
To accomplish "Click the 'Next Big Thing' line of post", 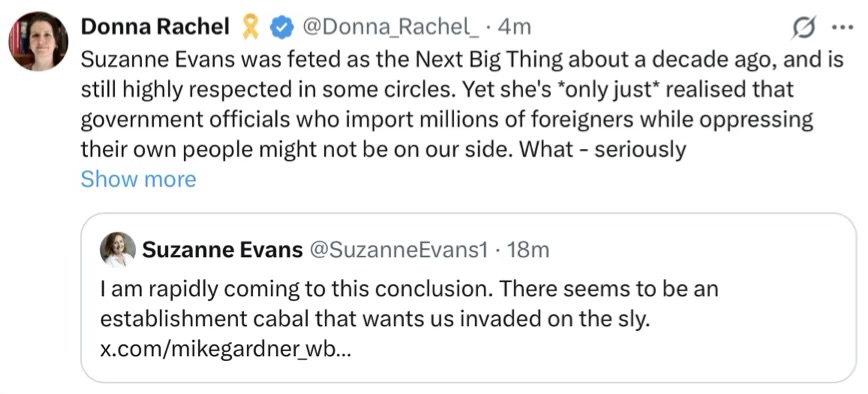I will (x=462, y=60).
